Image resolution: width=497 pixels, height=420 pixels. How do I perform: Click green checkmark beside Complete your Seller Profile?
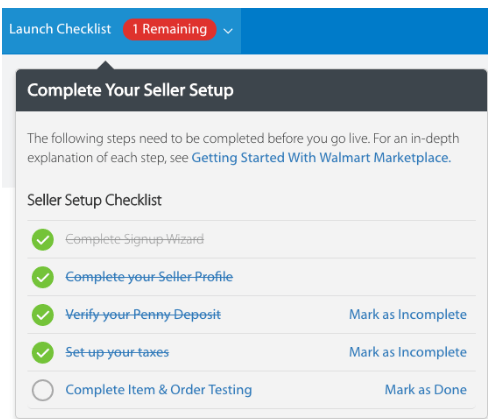[x=43, y=277]
